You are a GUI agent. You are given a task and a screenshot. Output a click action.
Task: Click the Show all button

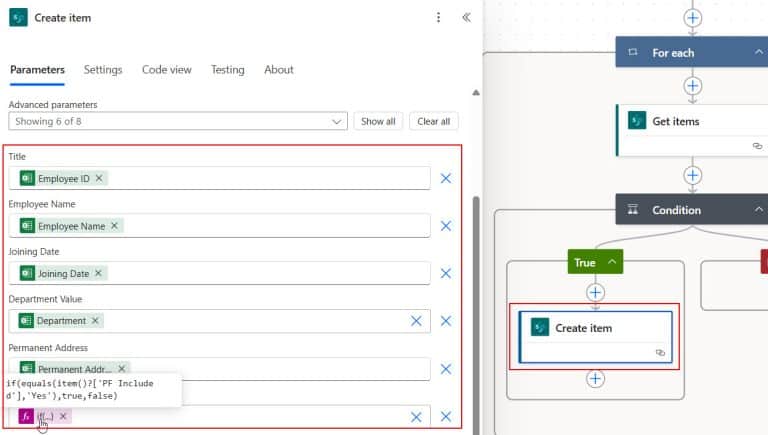tap(378, 121)
